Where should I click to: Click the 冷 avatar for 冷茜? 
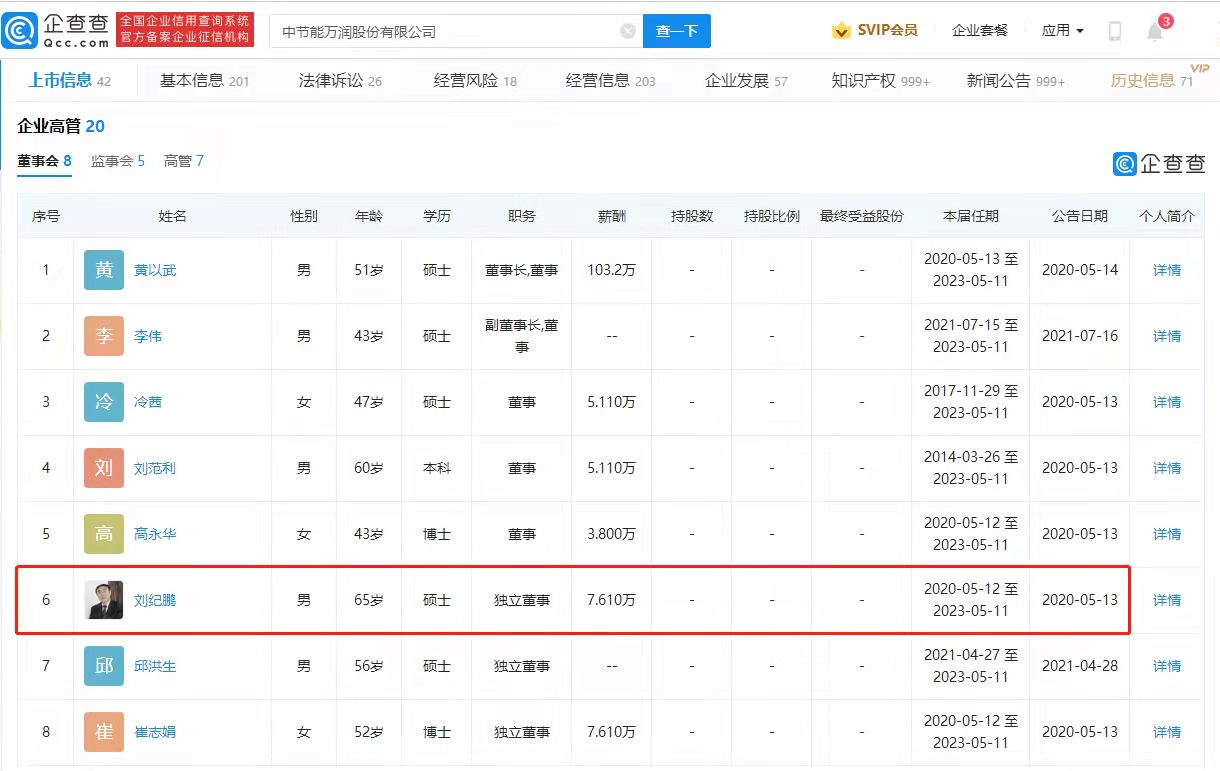[x=104, y=402]
